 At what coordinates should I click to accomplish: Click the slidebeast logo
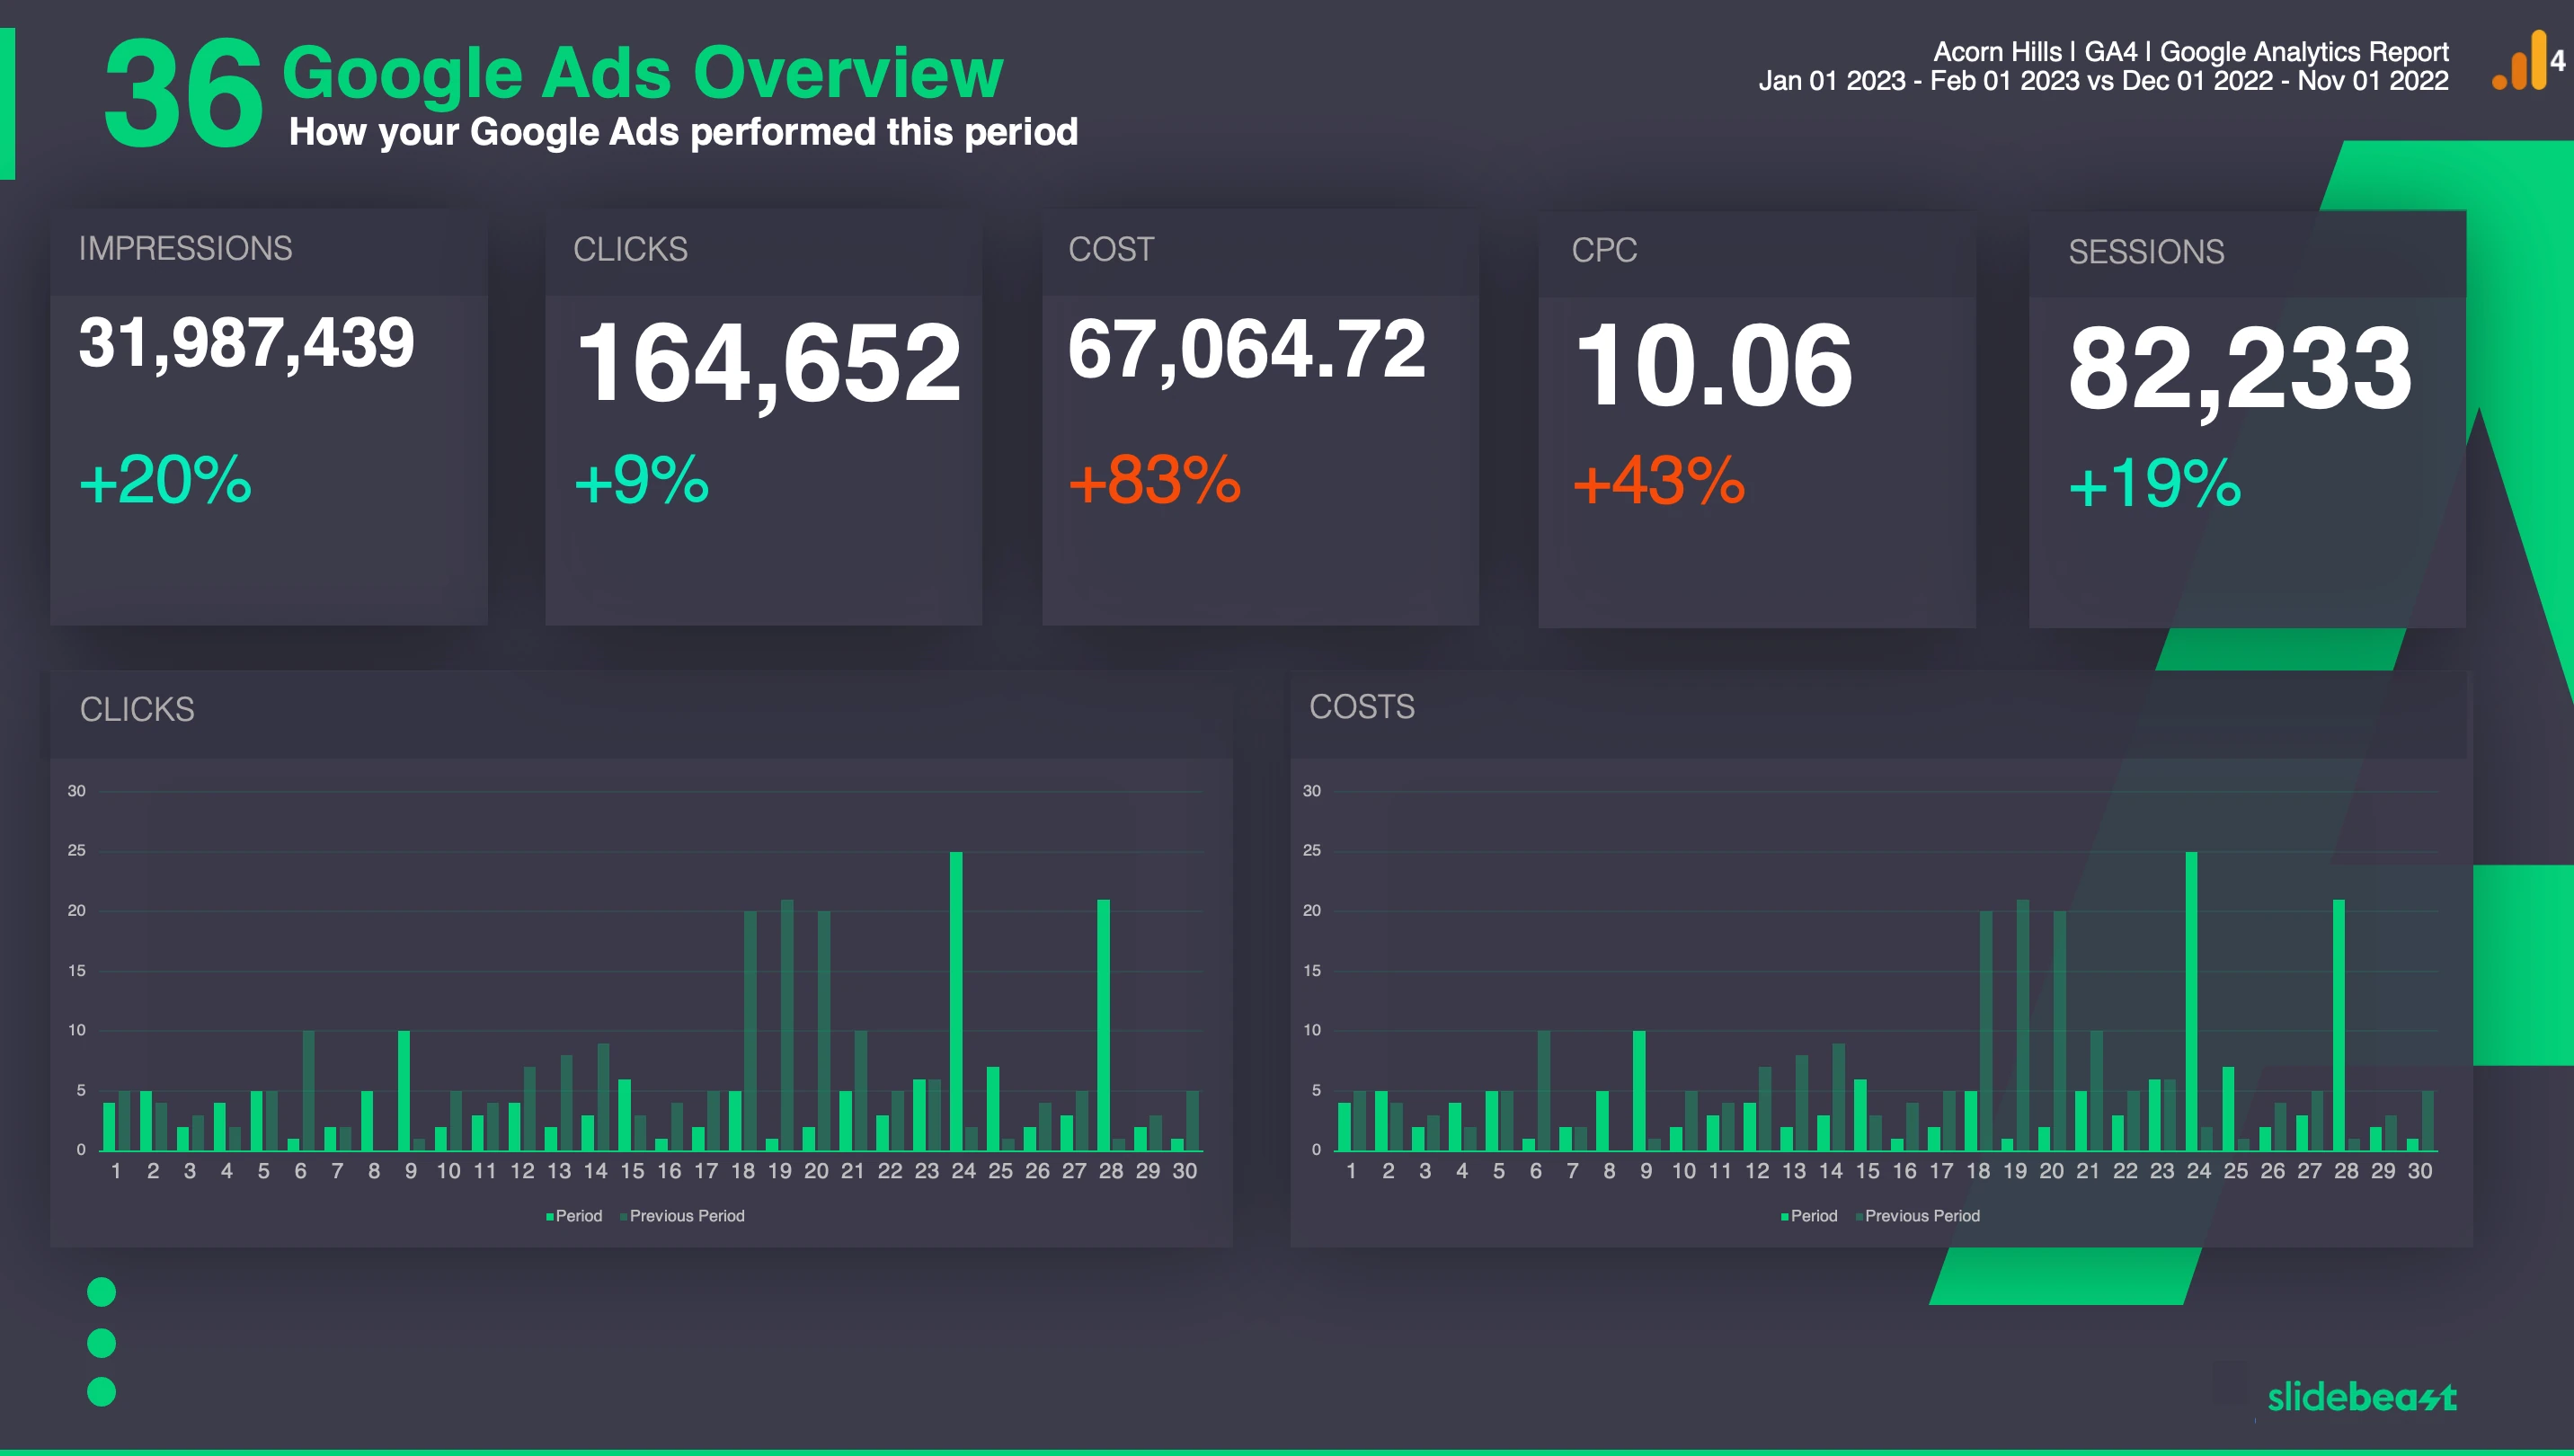2361,1396
